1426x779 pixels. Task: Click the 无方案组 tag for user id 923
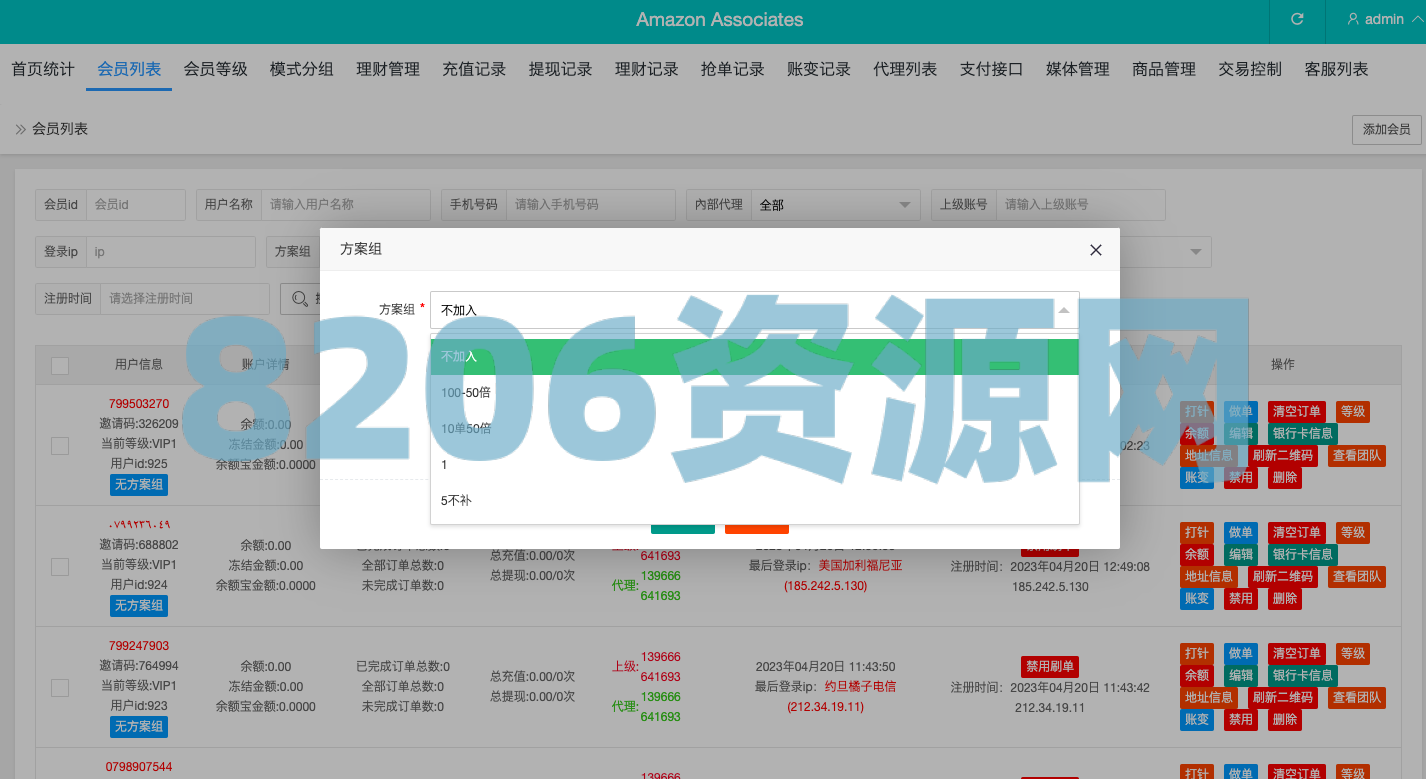tap(138, 726)
